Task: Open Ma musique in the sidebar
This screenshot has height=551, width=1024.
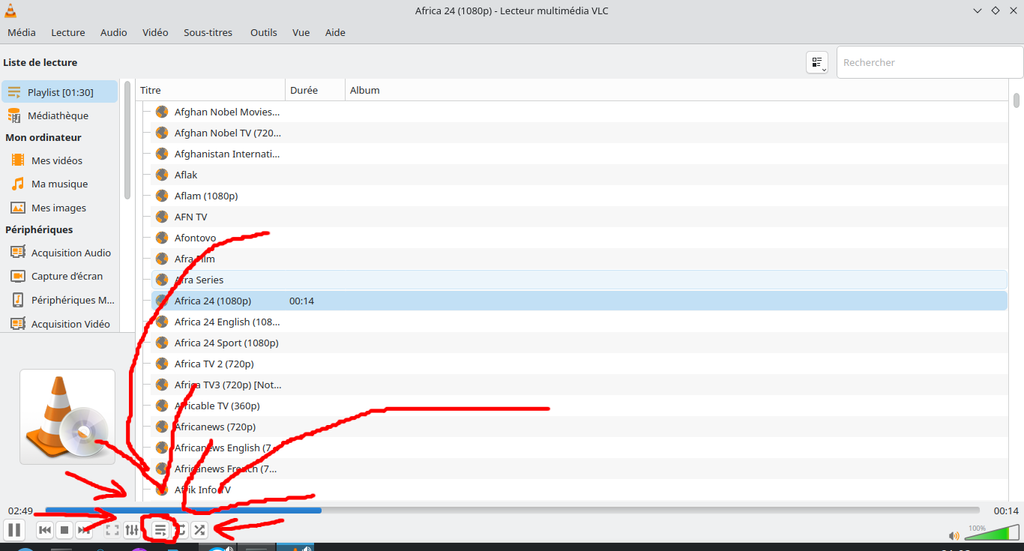Action: click(60, 184)
